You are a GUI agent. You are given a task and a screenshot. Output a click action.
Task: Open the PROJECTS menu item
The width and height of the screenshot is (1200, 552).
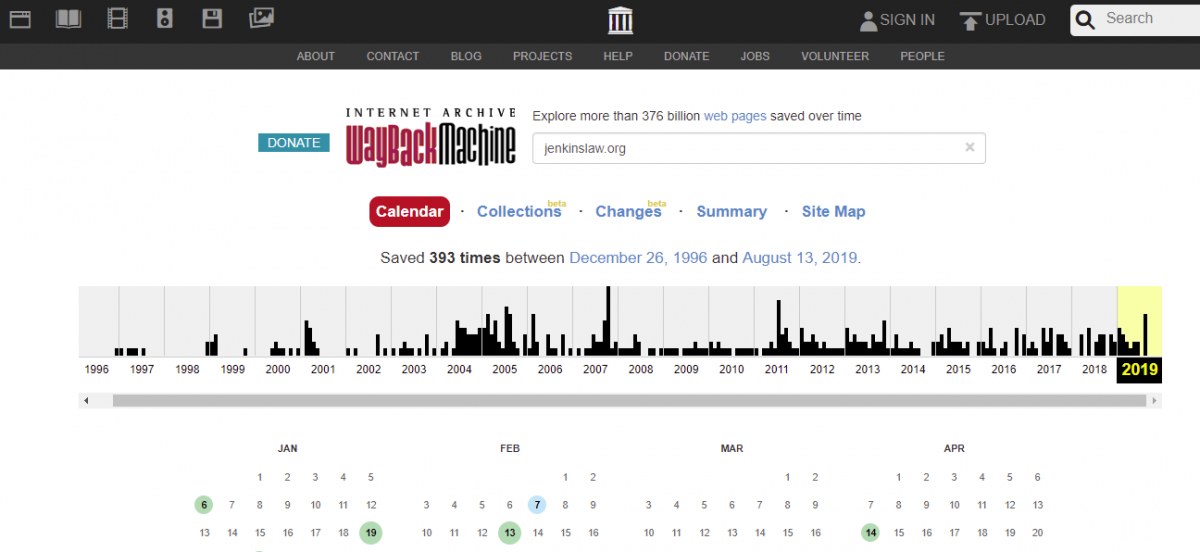click(543, 56)
